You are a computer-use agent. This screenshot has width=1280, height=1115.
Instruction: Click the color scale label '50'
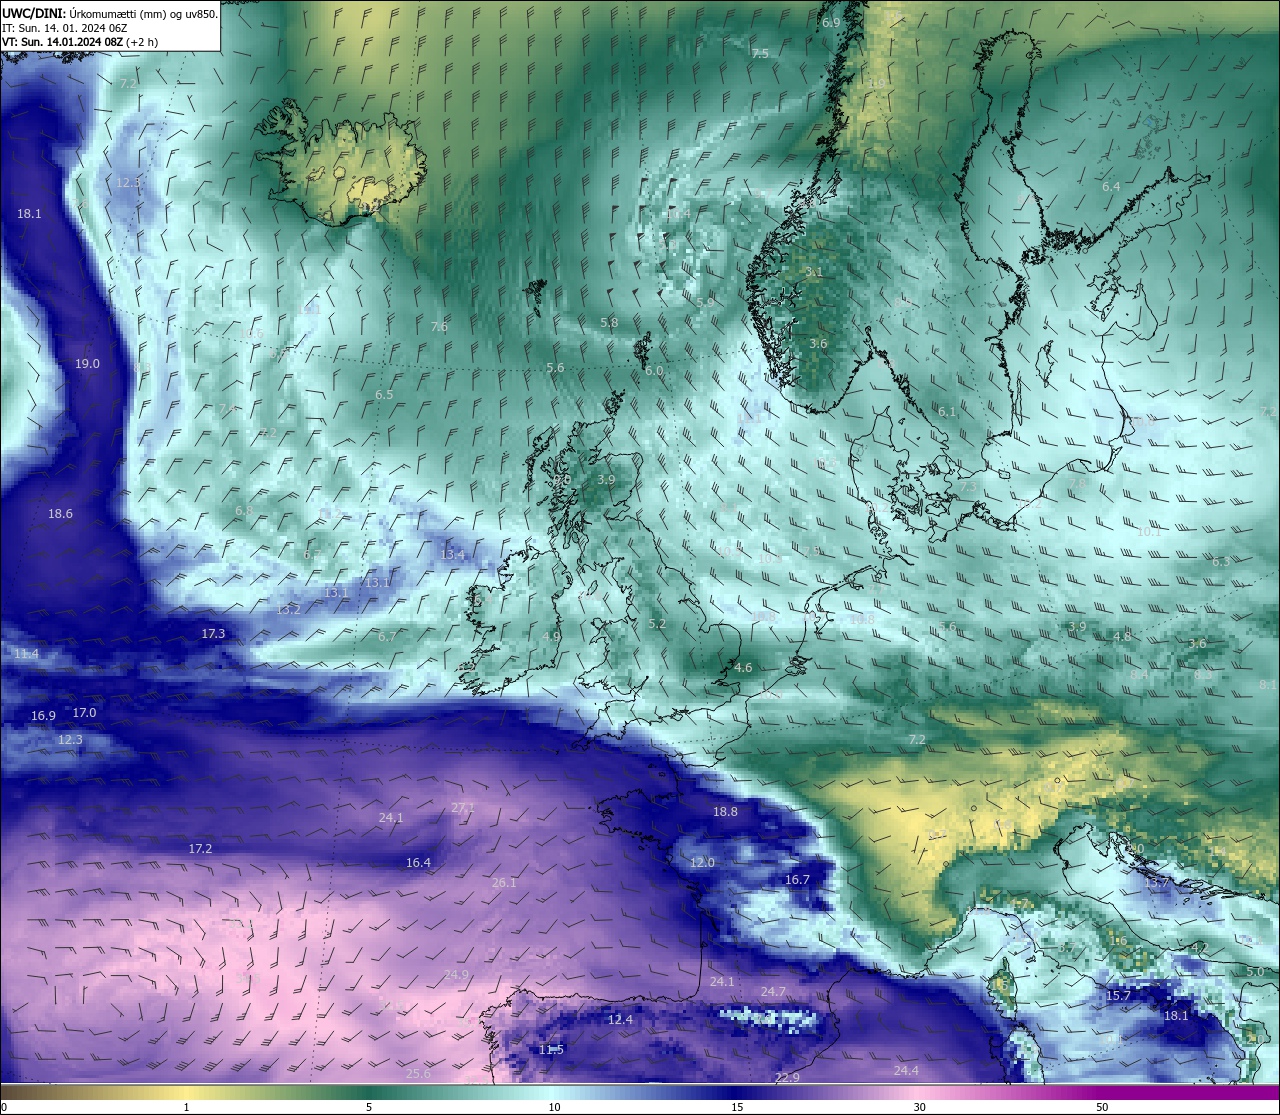[x=1102, y=1106]
